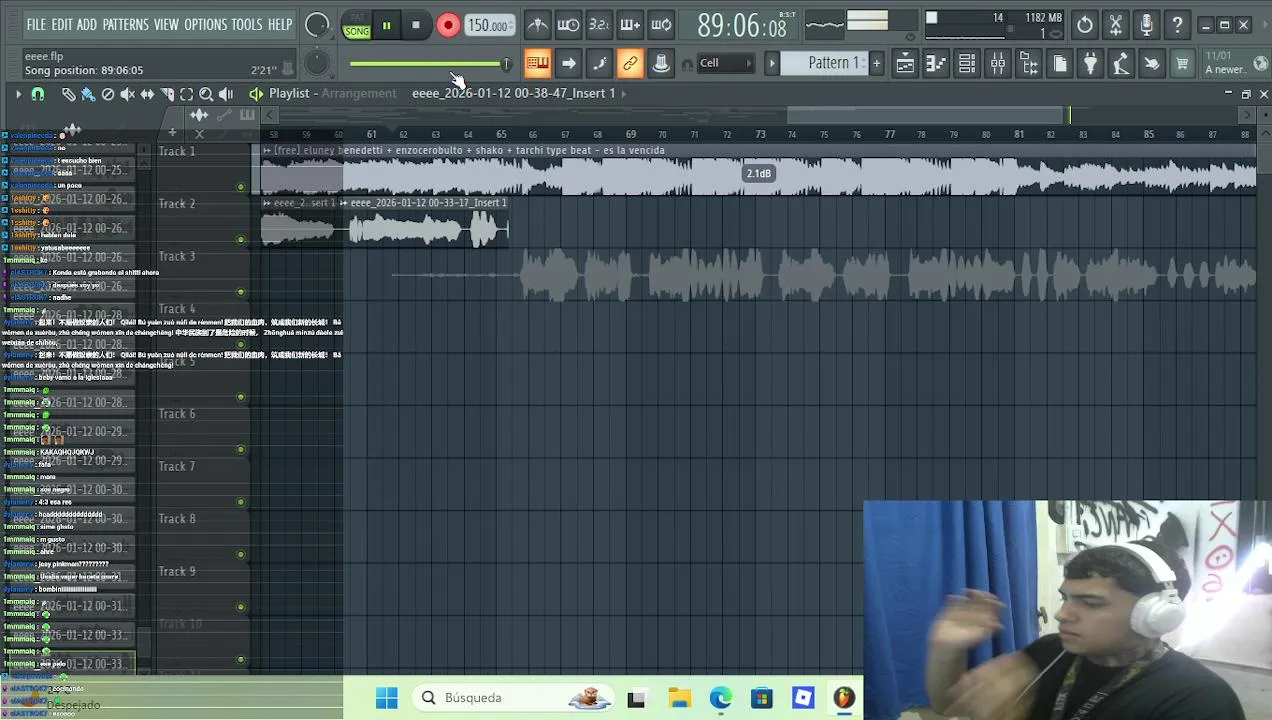The image size is (1272, 720).
Task: Mute Track 3 via its green dot
Action: (x=240, y=292)
